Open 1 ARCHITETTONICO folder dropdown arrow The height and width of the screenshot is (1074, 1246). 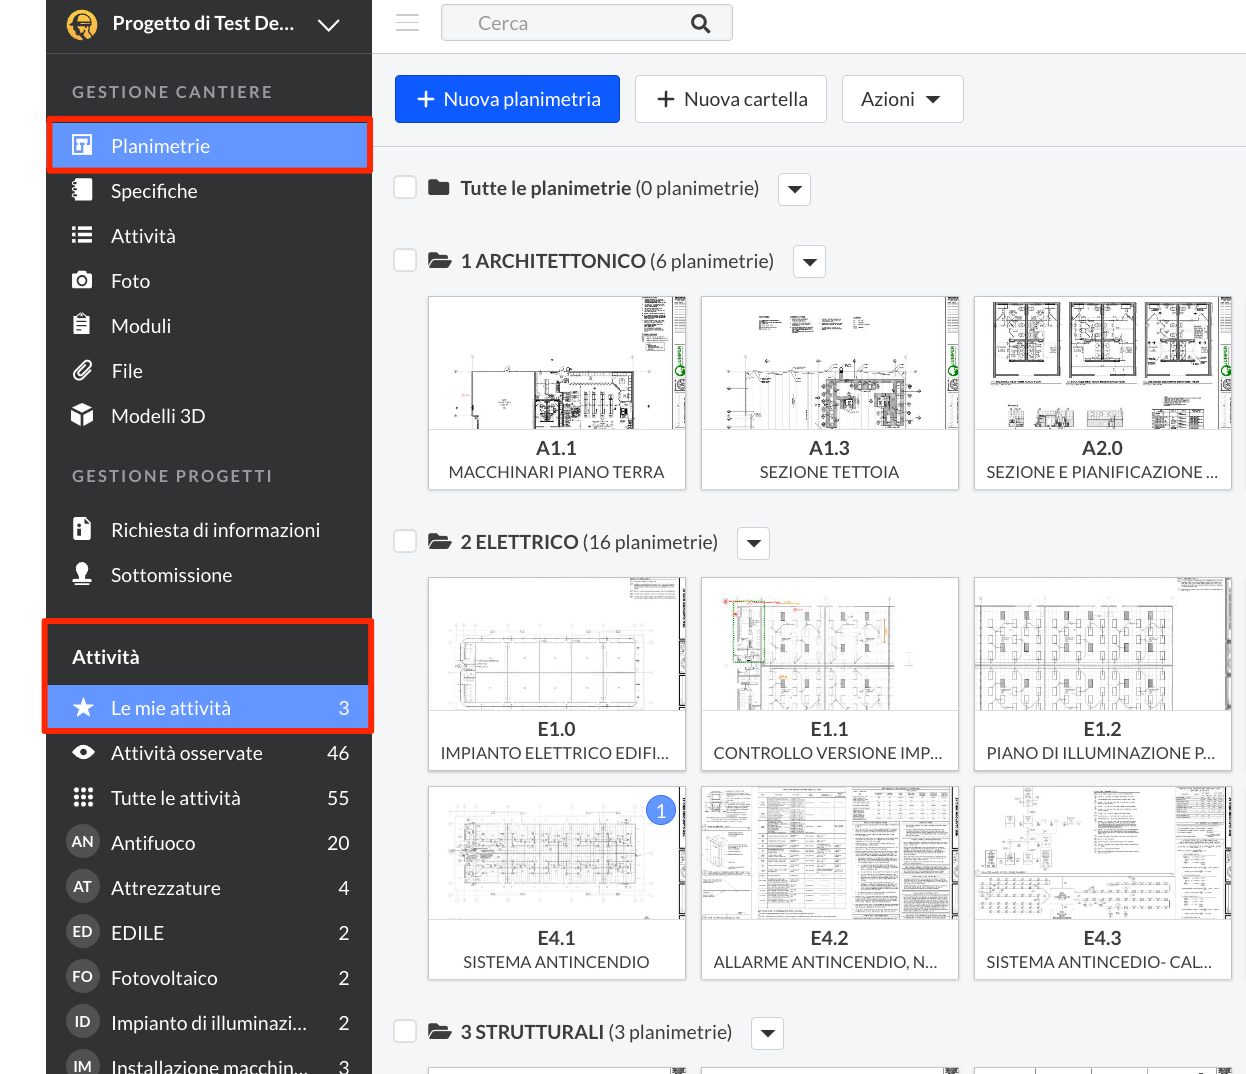click(x=809, y=262)
